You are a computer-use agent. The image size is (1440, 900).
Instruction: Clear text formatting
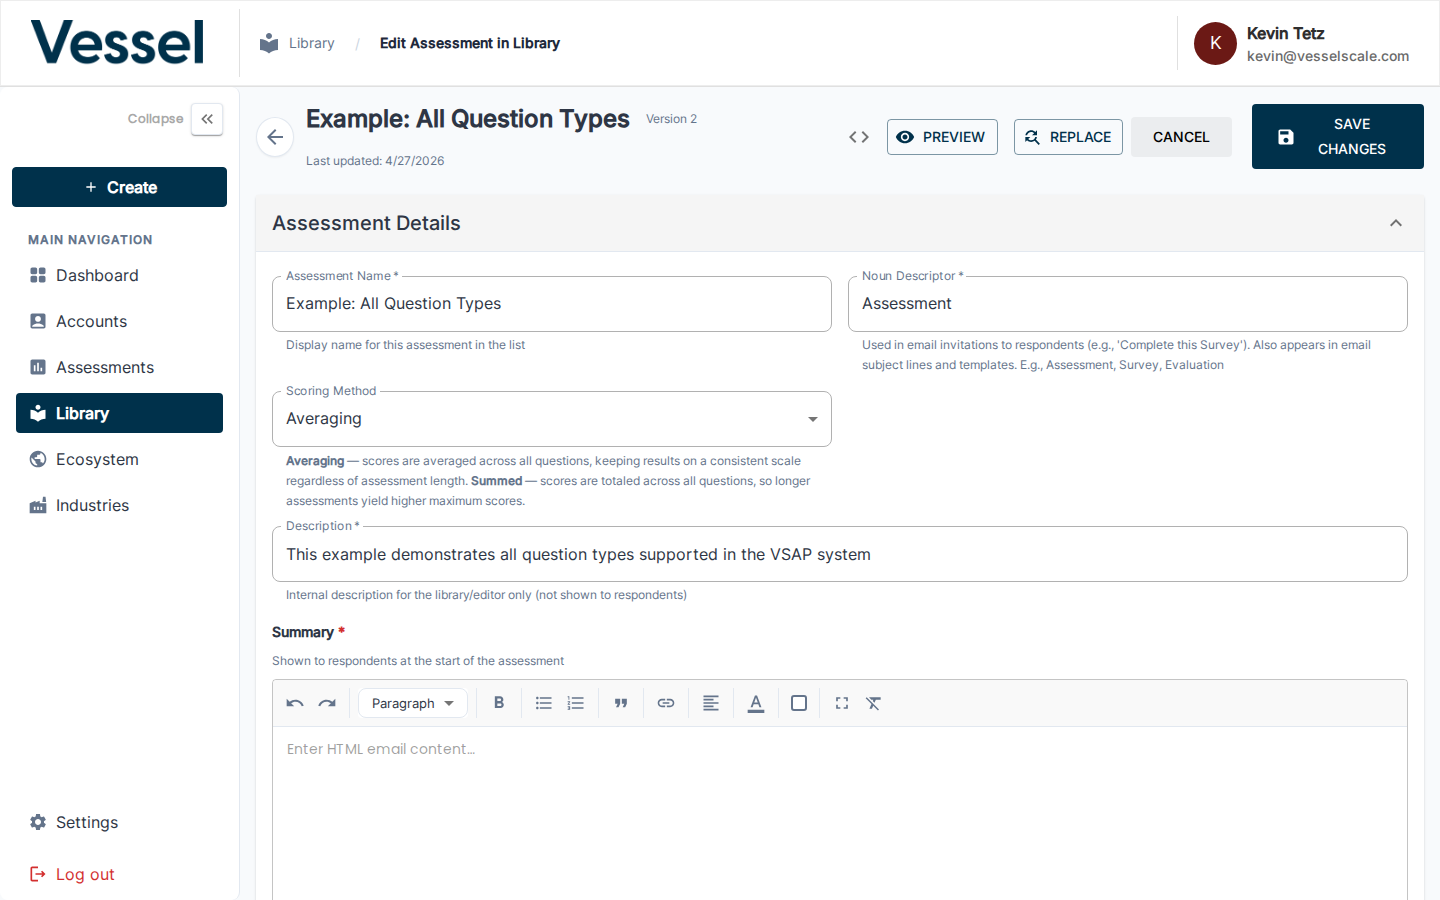point(873,703)
